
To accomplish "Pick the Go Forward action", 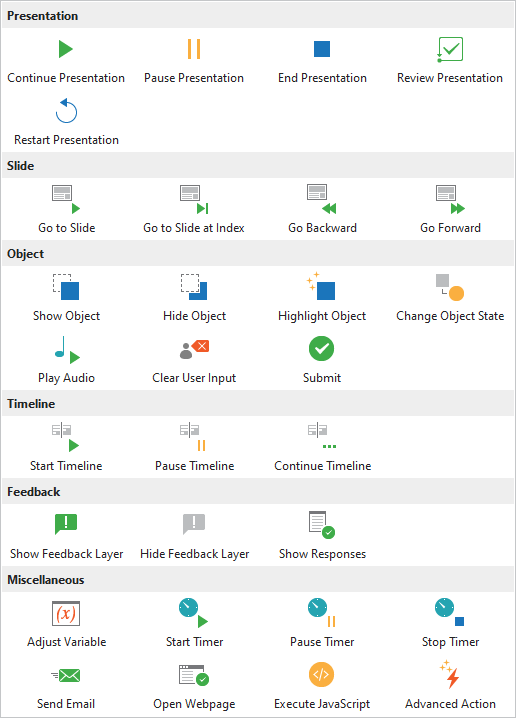I will pyautogui.click(x=450, y=210).
